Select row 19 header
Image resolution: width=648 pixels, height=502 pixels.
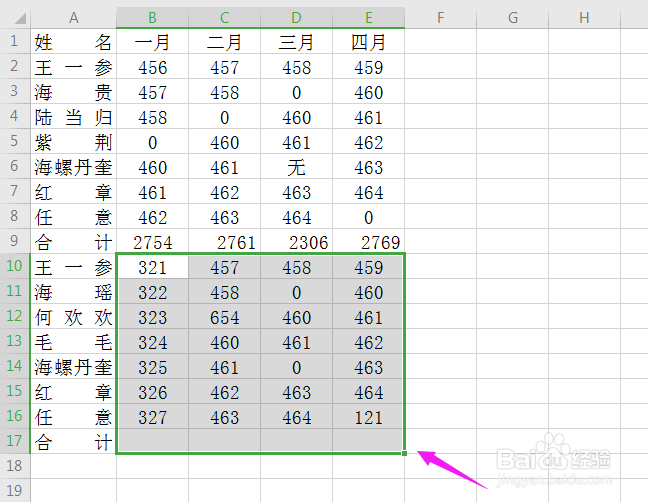(x=15, y=491)
